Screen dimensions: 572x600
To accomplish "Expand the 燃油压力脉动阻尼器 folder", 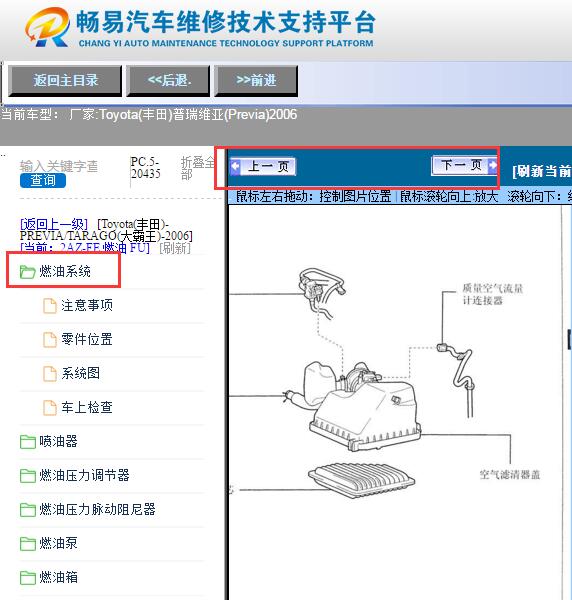I will coord(97,509).
